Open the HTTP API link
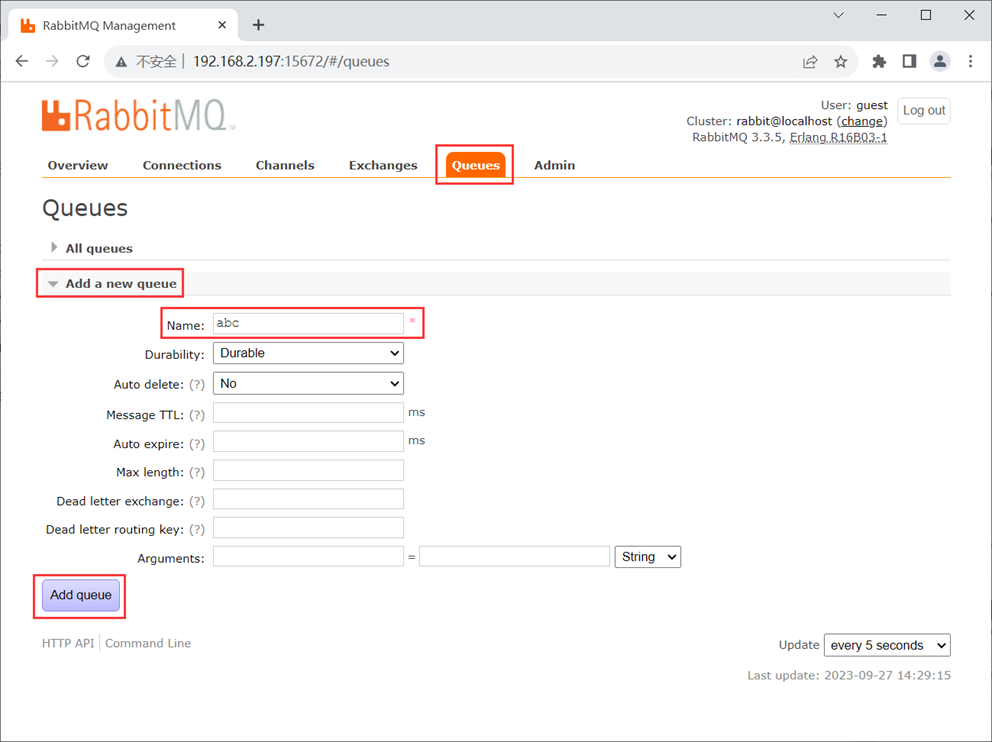The width and height of the screenshot is (992, 742). click(x=68, y=643)
